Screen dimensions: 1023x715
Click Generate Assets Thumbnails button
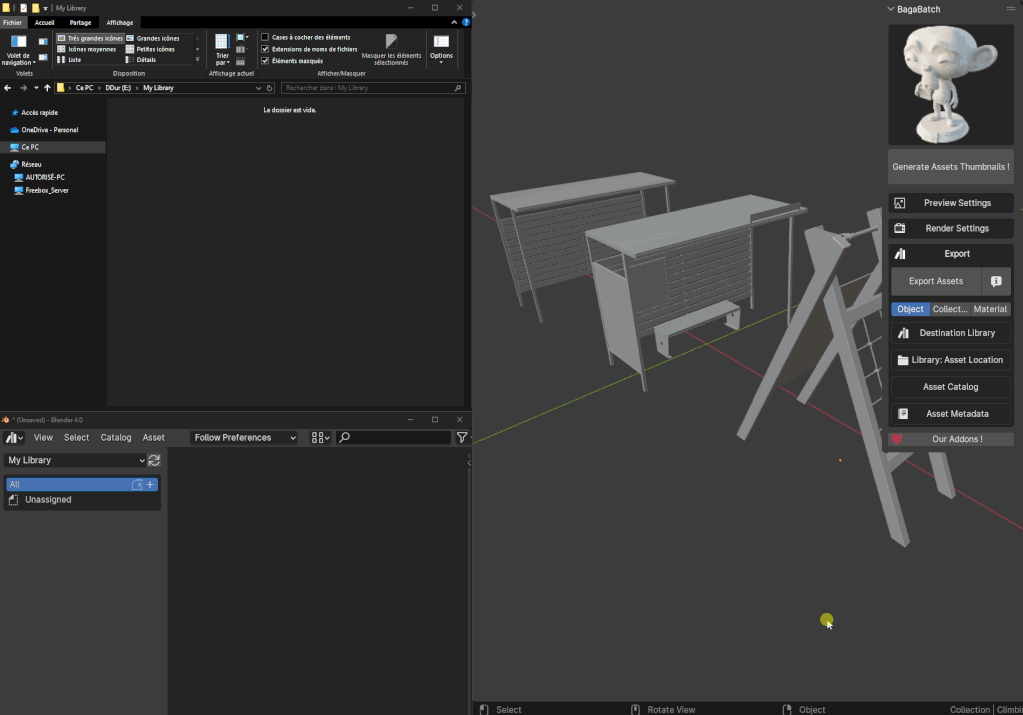click(951, 167)
